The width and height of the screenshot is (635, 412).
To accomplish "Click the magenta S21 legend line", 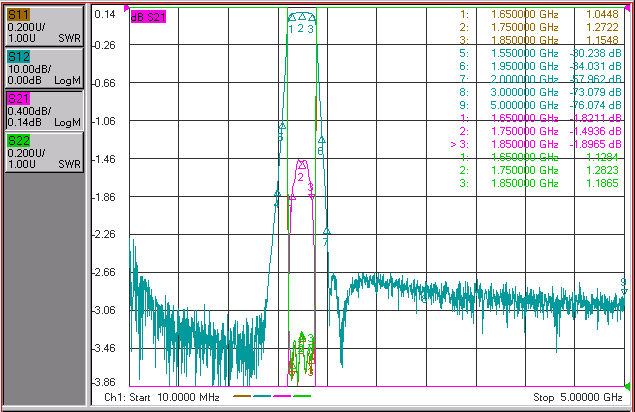I will tap(282, 396).
